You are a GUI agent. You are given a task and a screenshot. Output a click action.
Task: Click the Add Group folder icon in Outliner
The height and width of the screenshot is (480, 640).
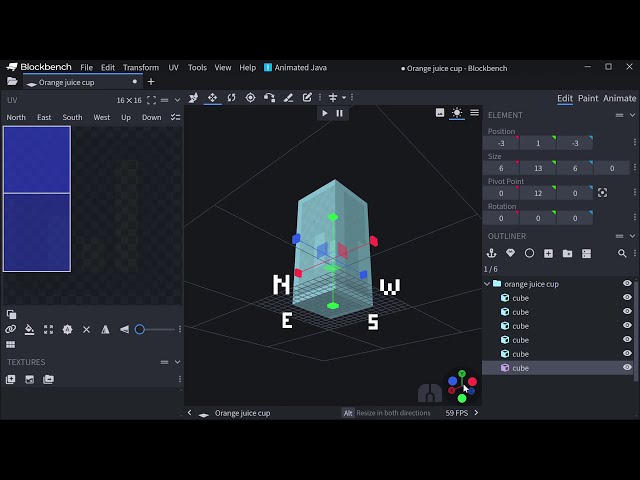(567, 253)
